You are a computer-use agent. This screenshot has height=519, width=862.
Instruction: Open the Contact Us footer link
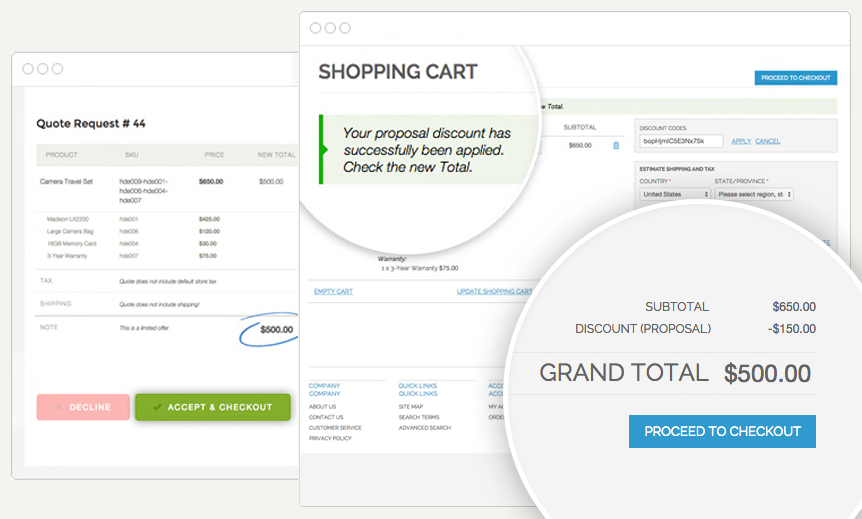pyautogui.click(x=325, y=417)
